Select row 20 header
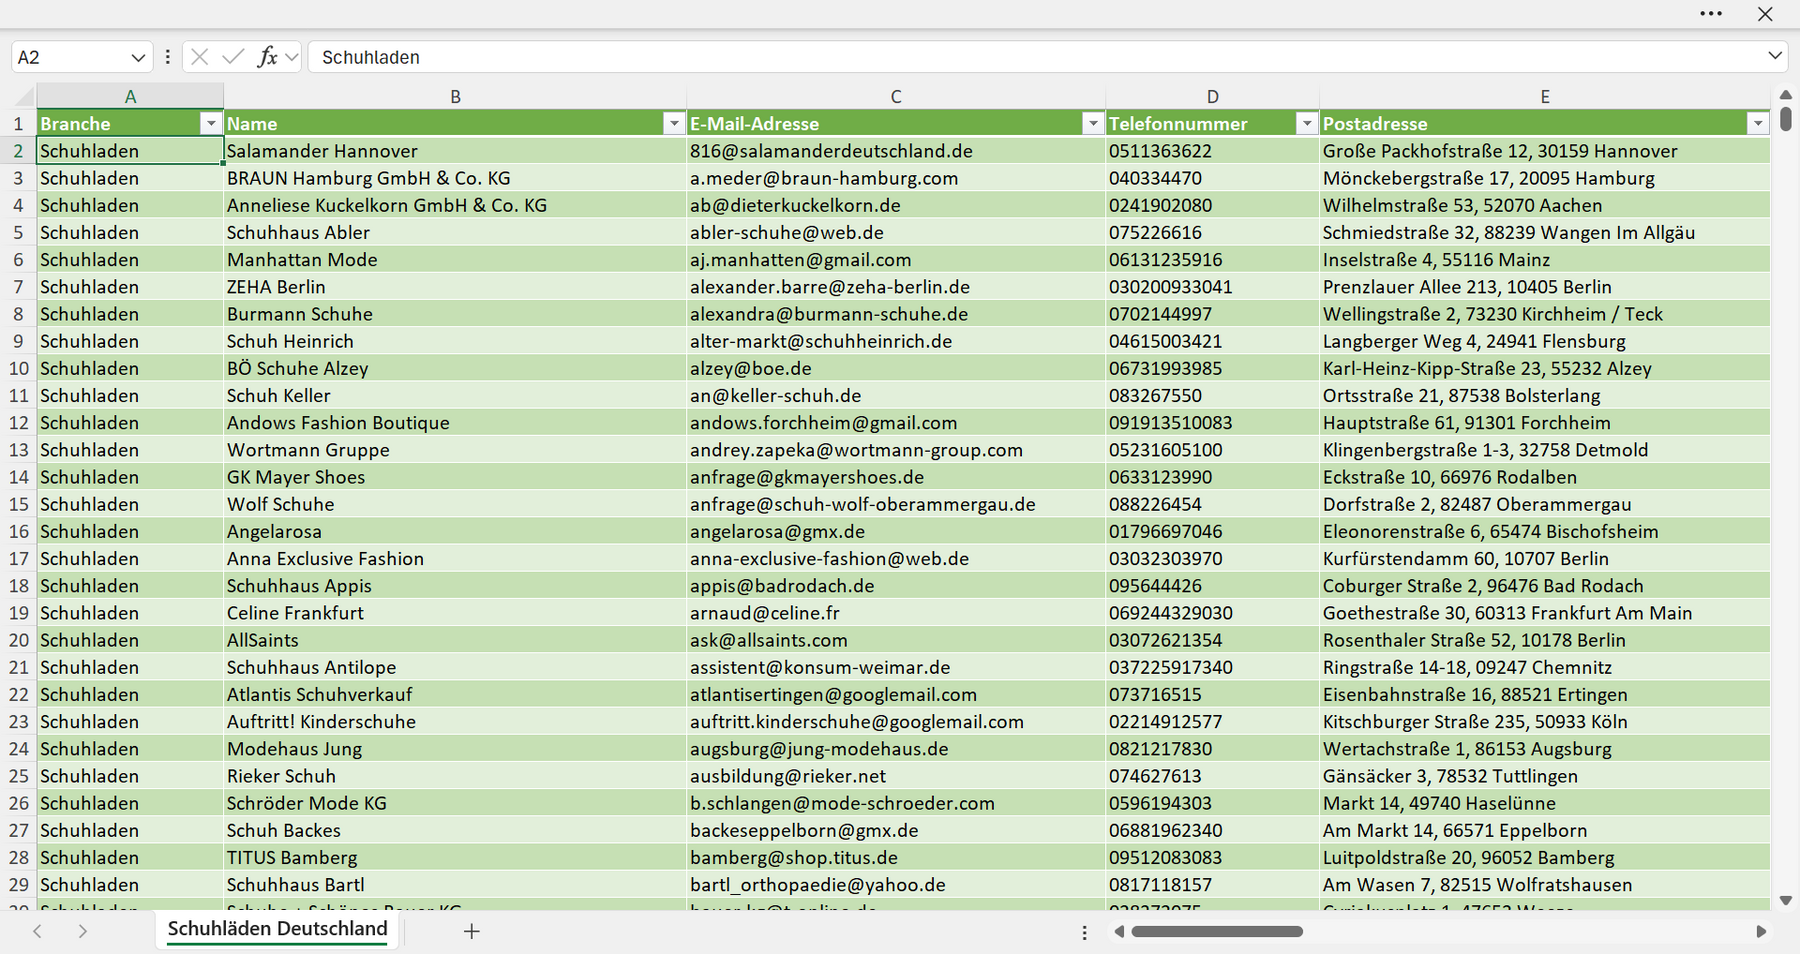 [x=18, y=640]
